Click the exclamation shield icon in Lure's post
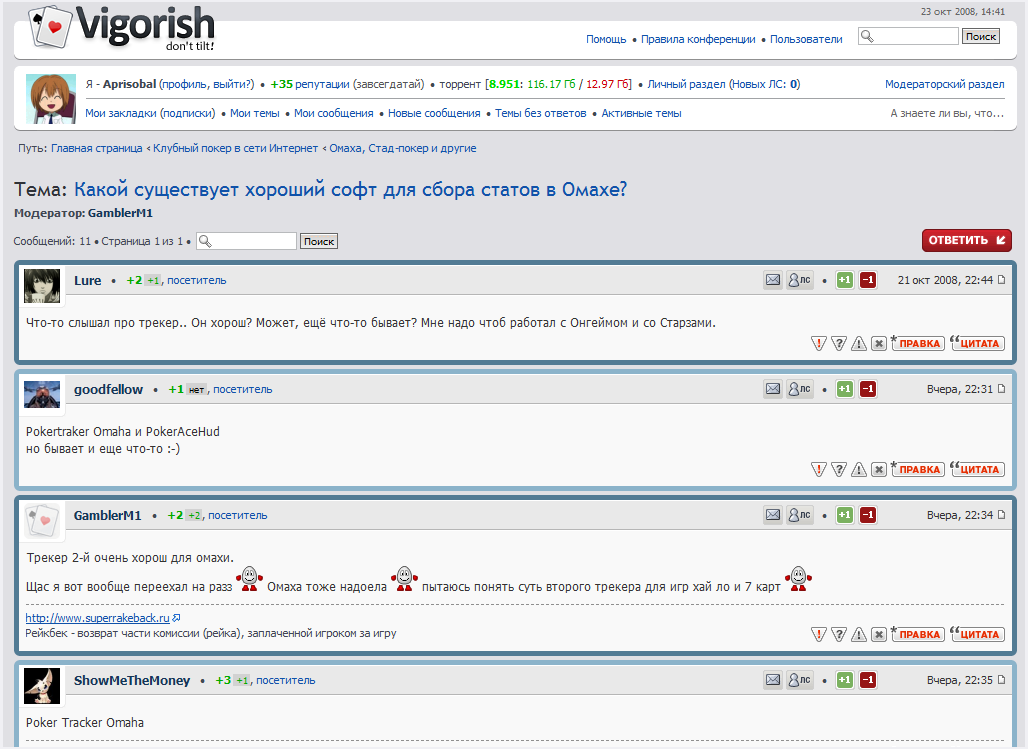The image size is (1028, 749). [x=818, y=343]
